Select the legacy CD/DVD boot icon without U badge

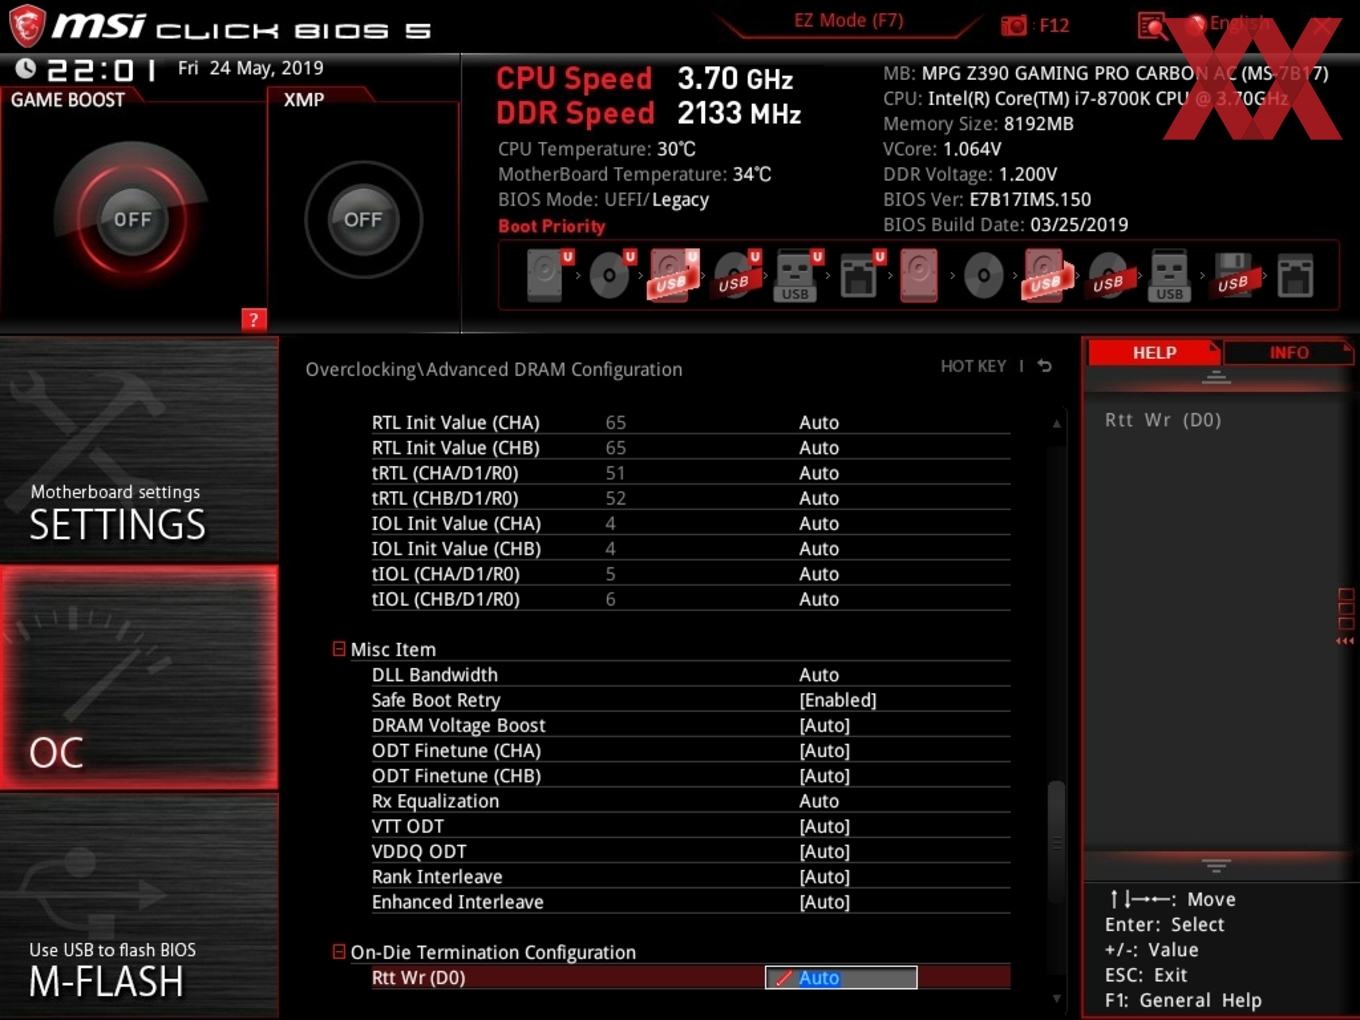(x=983, y=275)
